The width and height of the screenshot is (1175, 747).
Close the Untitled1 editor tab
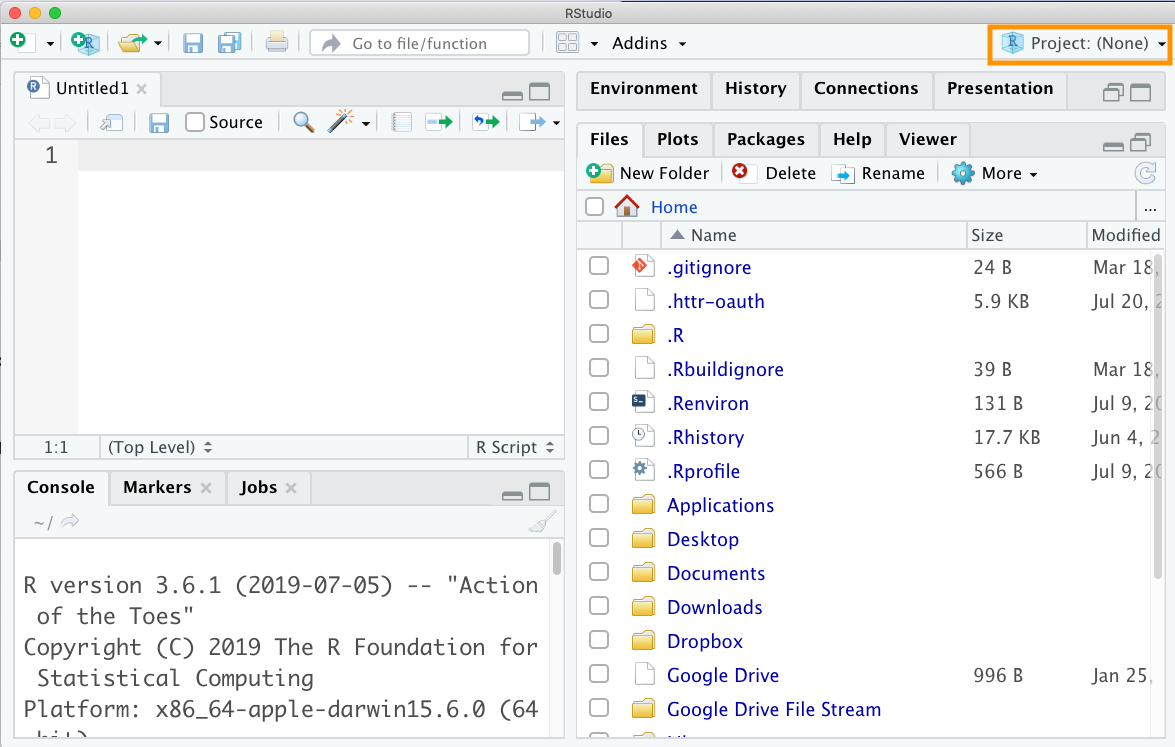coord(142,88)
